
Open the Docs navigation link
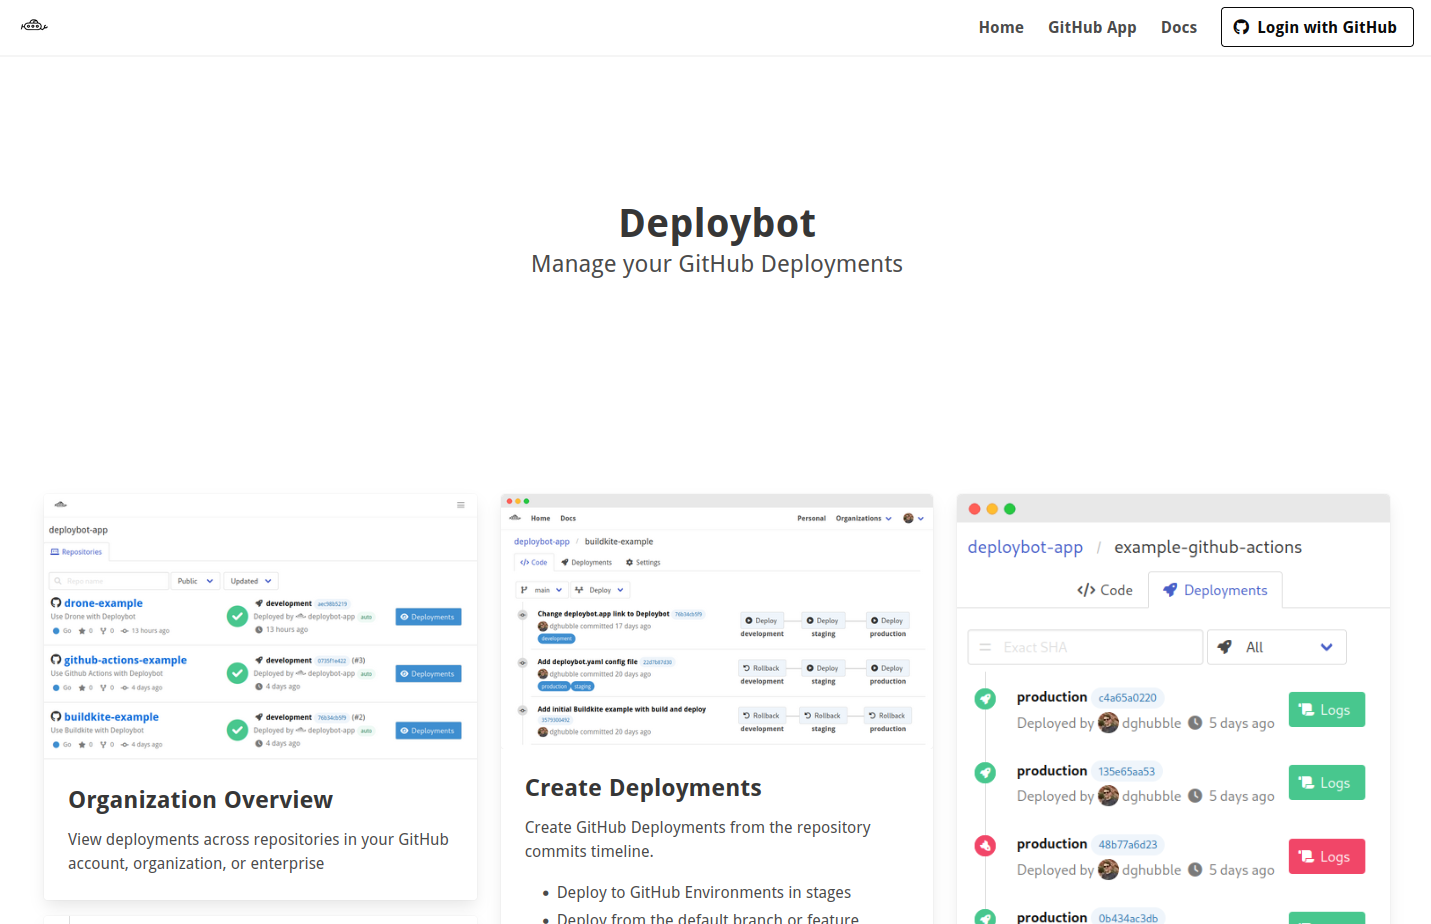[1179, 27]
